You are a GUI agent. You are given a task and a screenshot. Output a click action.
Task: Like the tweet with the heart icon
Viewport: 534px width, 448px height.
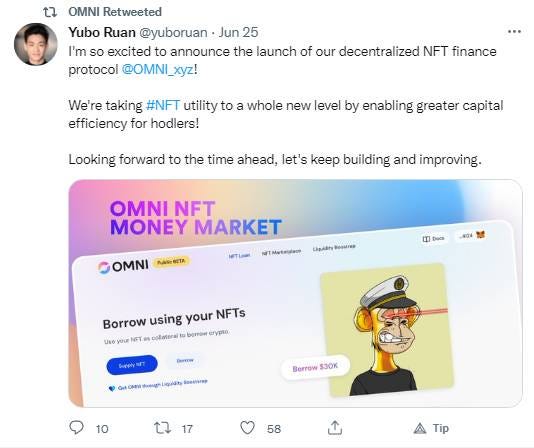(x=248, y=428)
